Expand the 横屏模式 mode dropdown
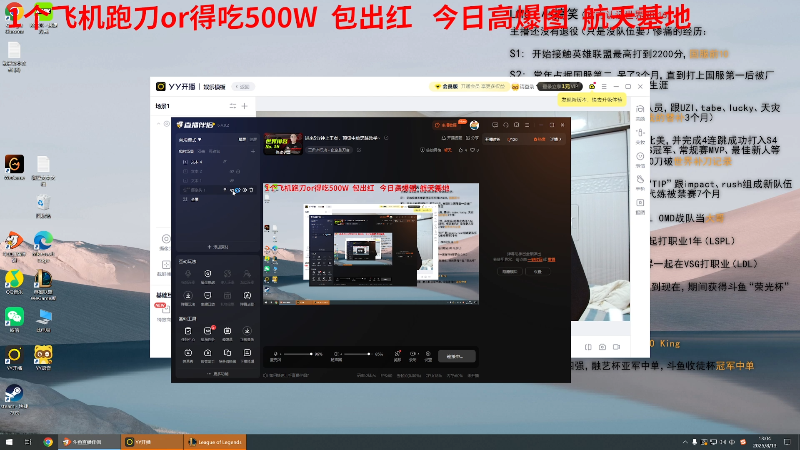 [x=190, y=140]
